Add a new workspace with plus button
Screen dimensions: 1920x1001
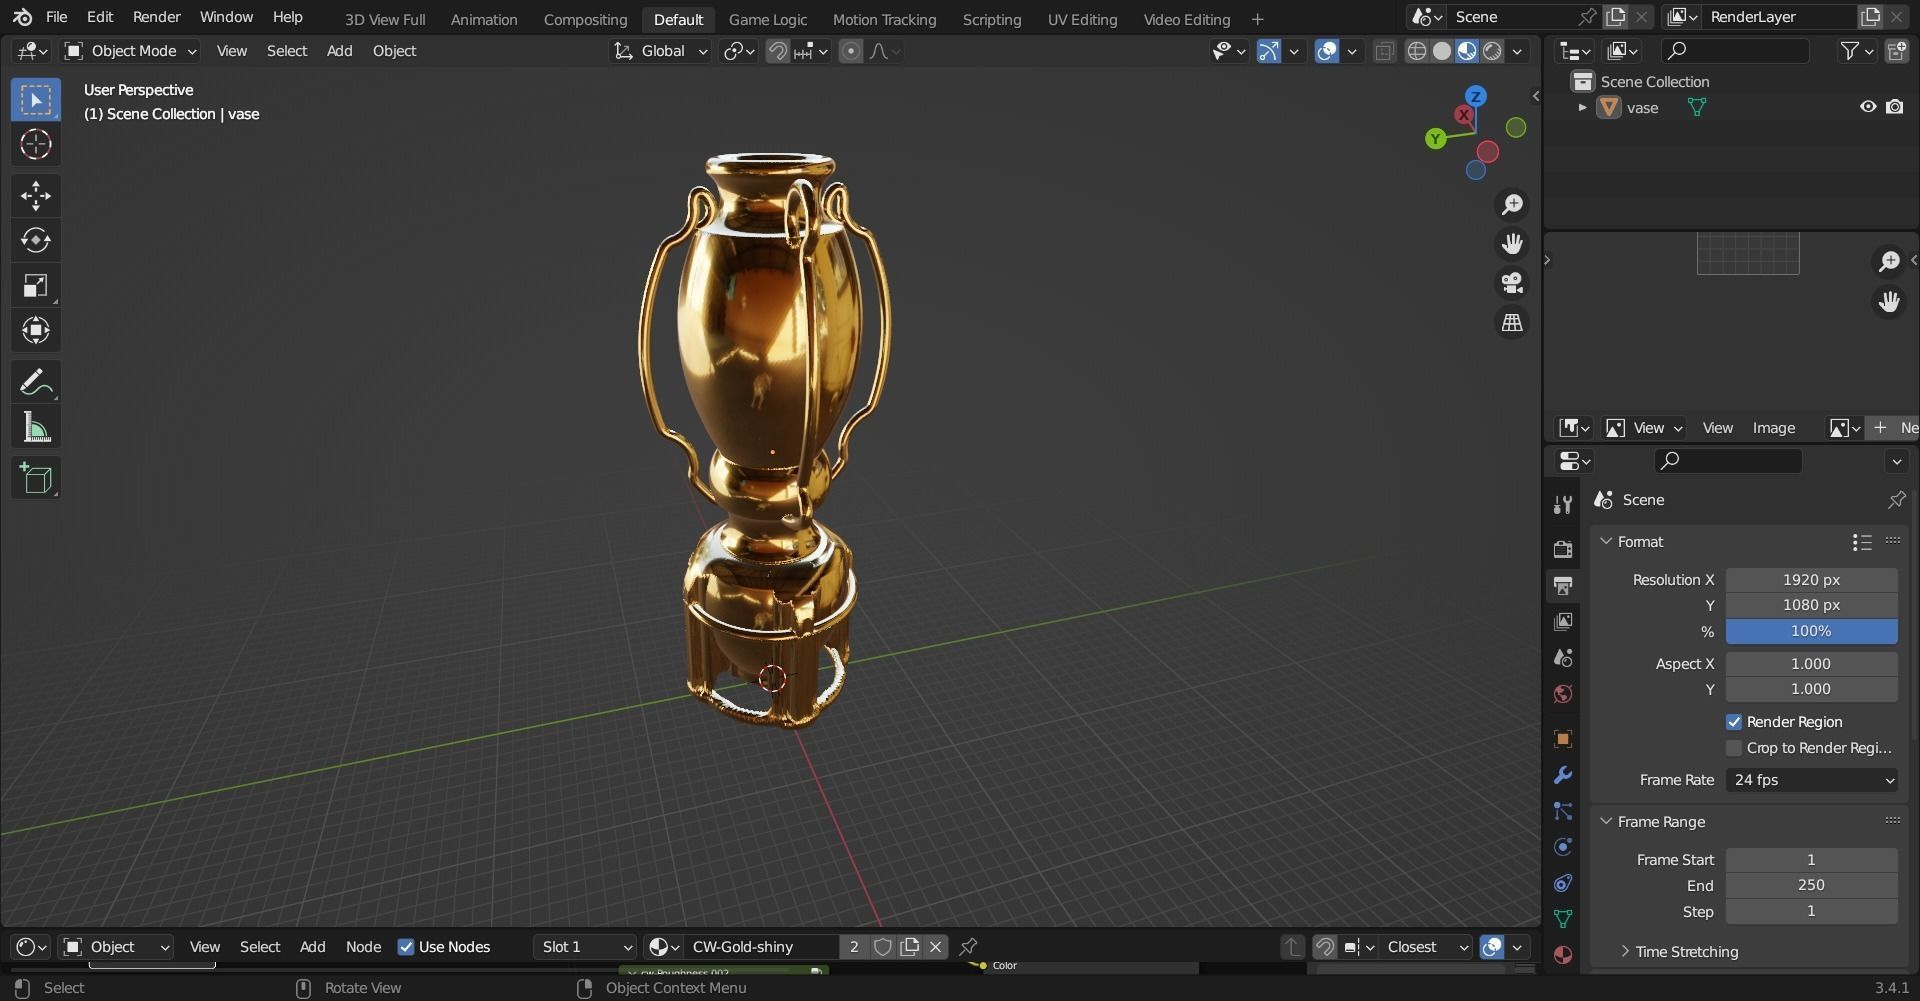(1257, 19)
